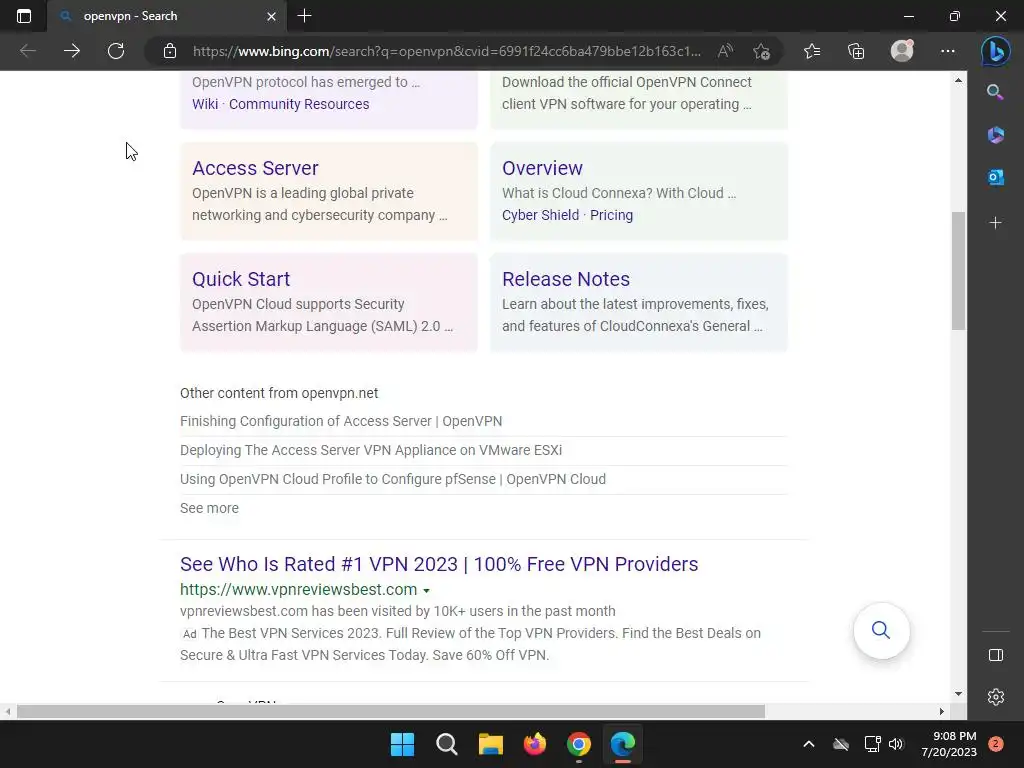This screenshot has width=1024, height=768.
Task: Open the Favorites list icon
Action: tap(812, 51)
